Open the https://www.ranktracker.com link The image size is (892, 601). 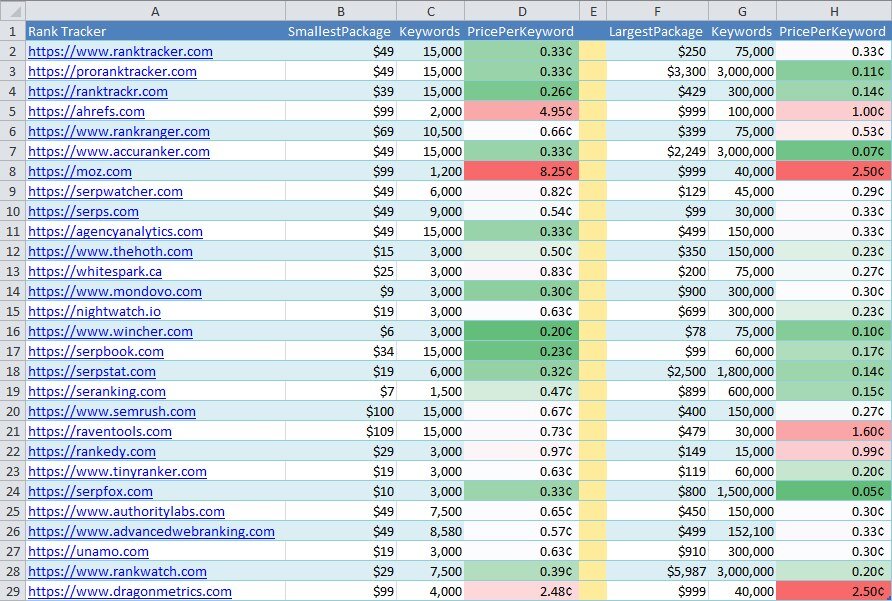121,52
